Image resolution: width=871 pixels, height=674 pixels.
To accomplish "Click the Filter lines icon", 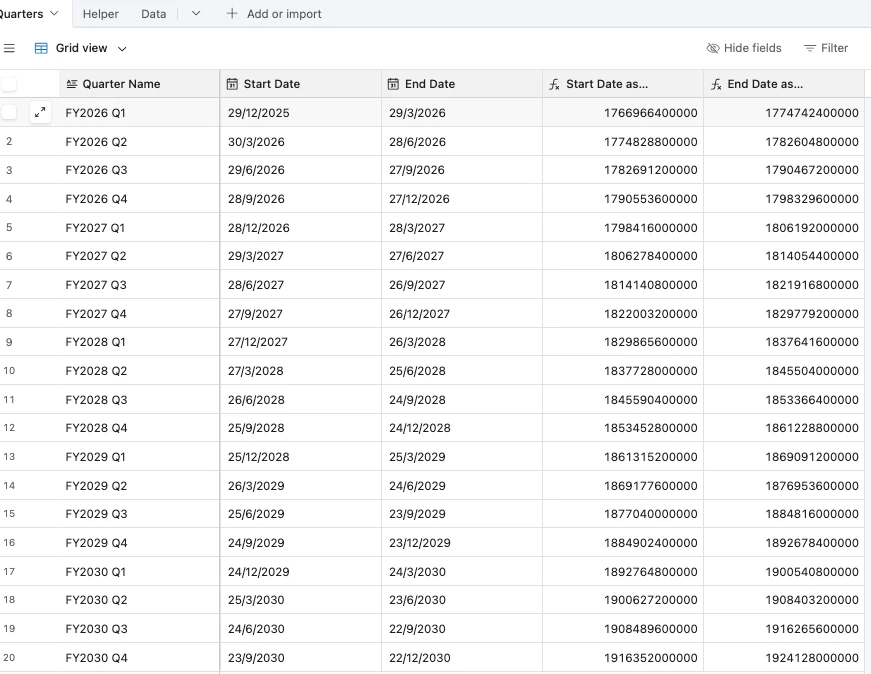I will [x=810, y=48].
